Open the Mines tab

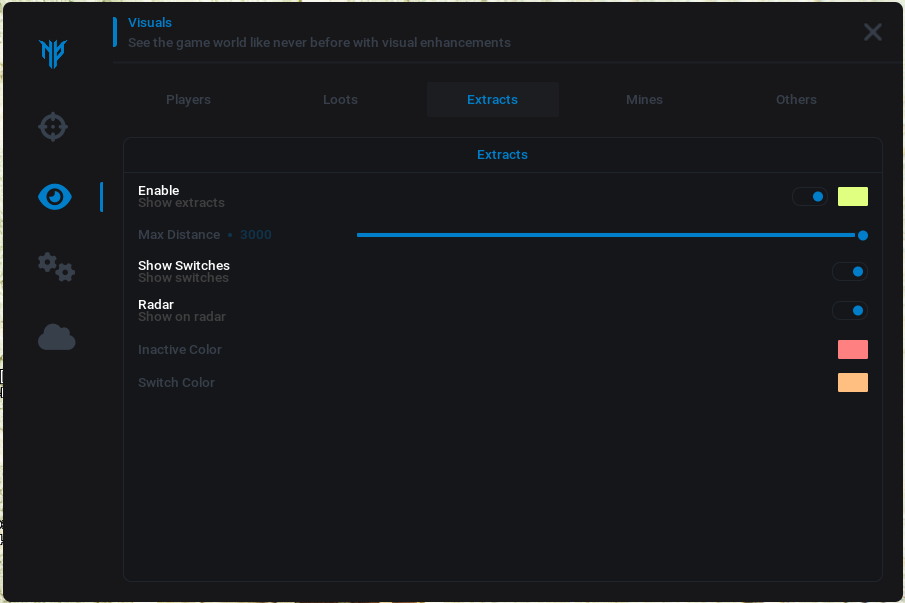click(644, 100)
